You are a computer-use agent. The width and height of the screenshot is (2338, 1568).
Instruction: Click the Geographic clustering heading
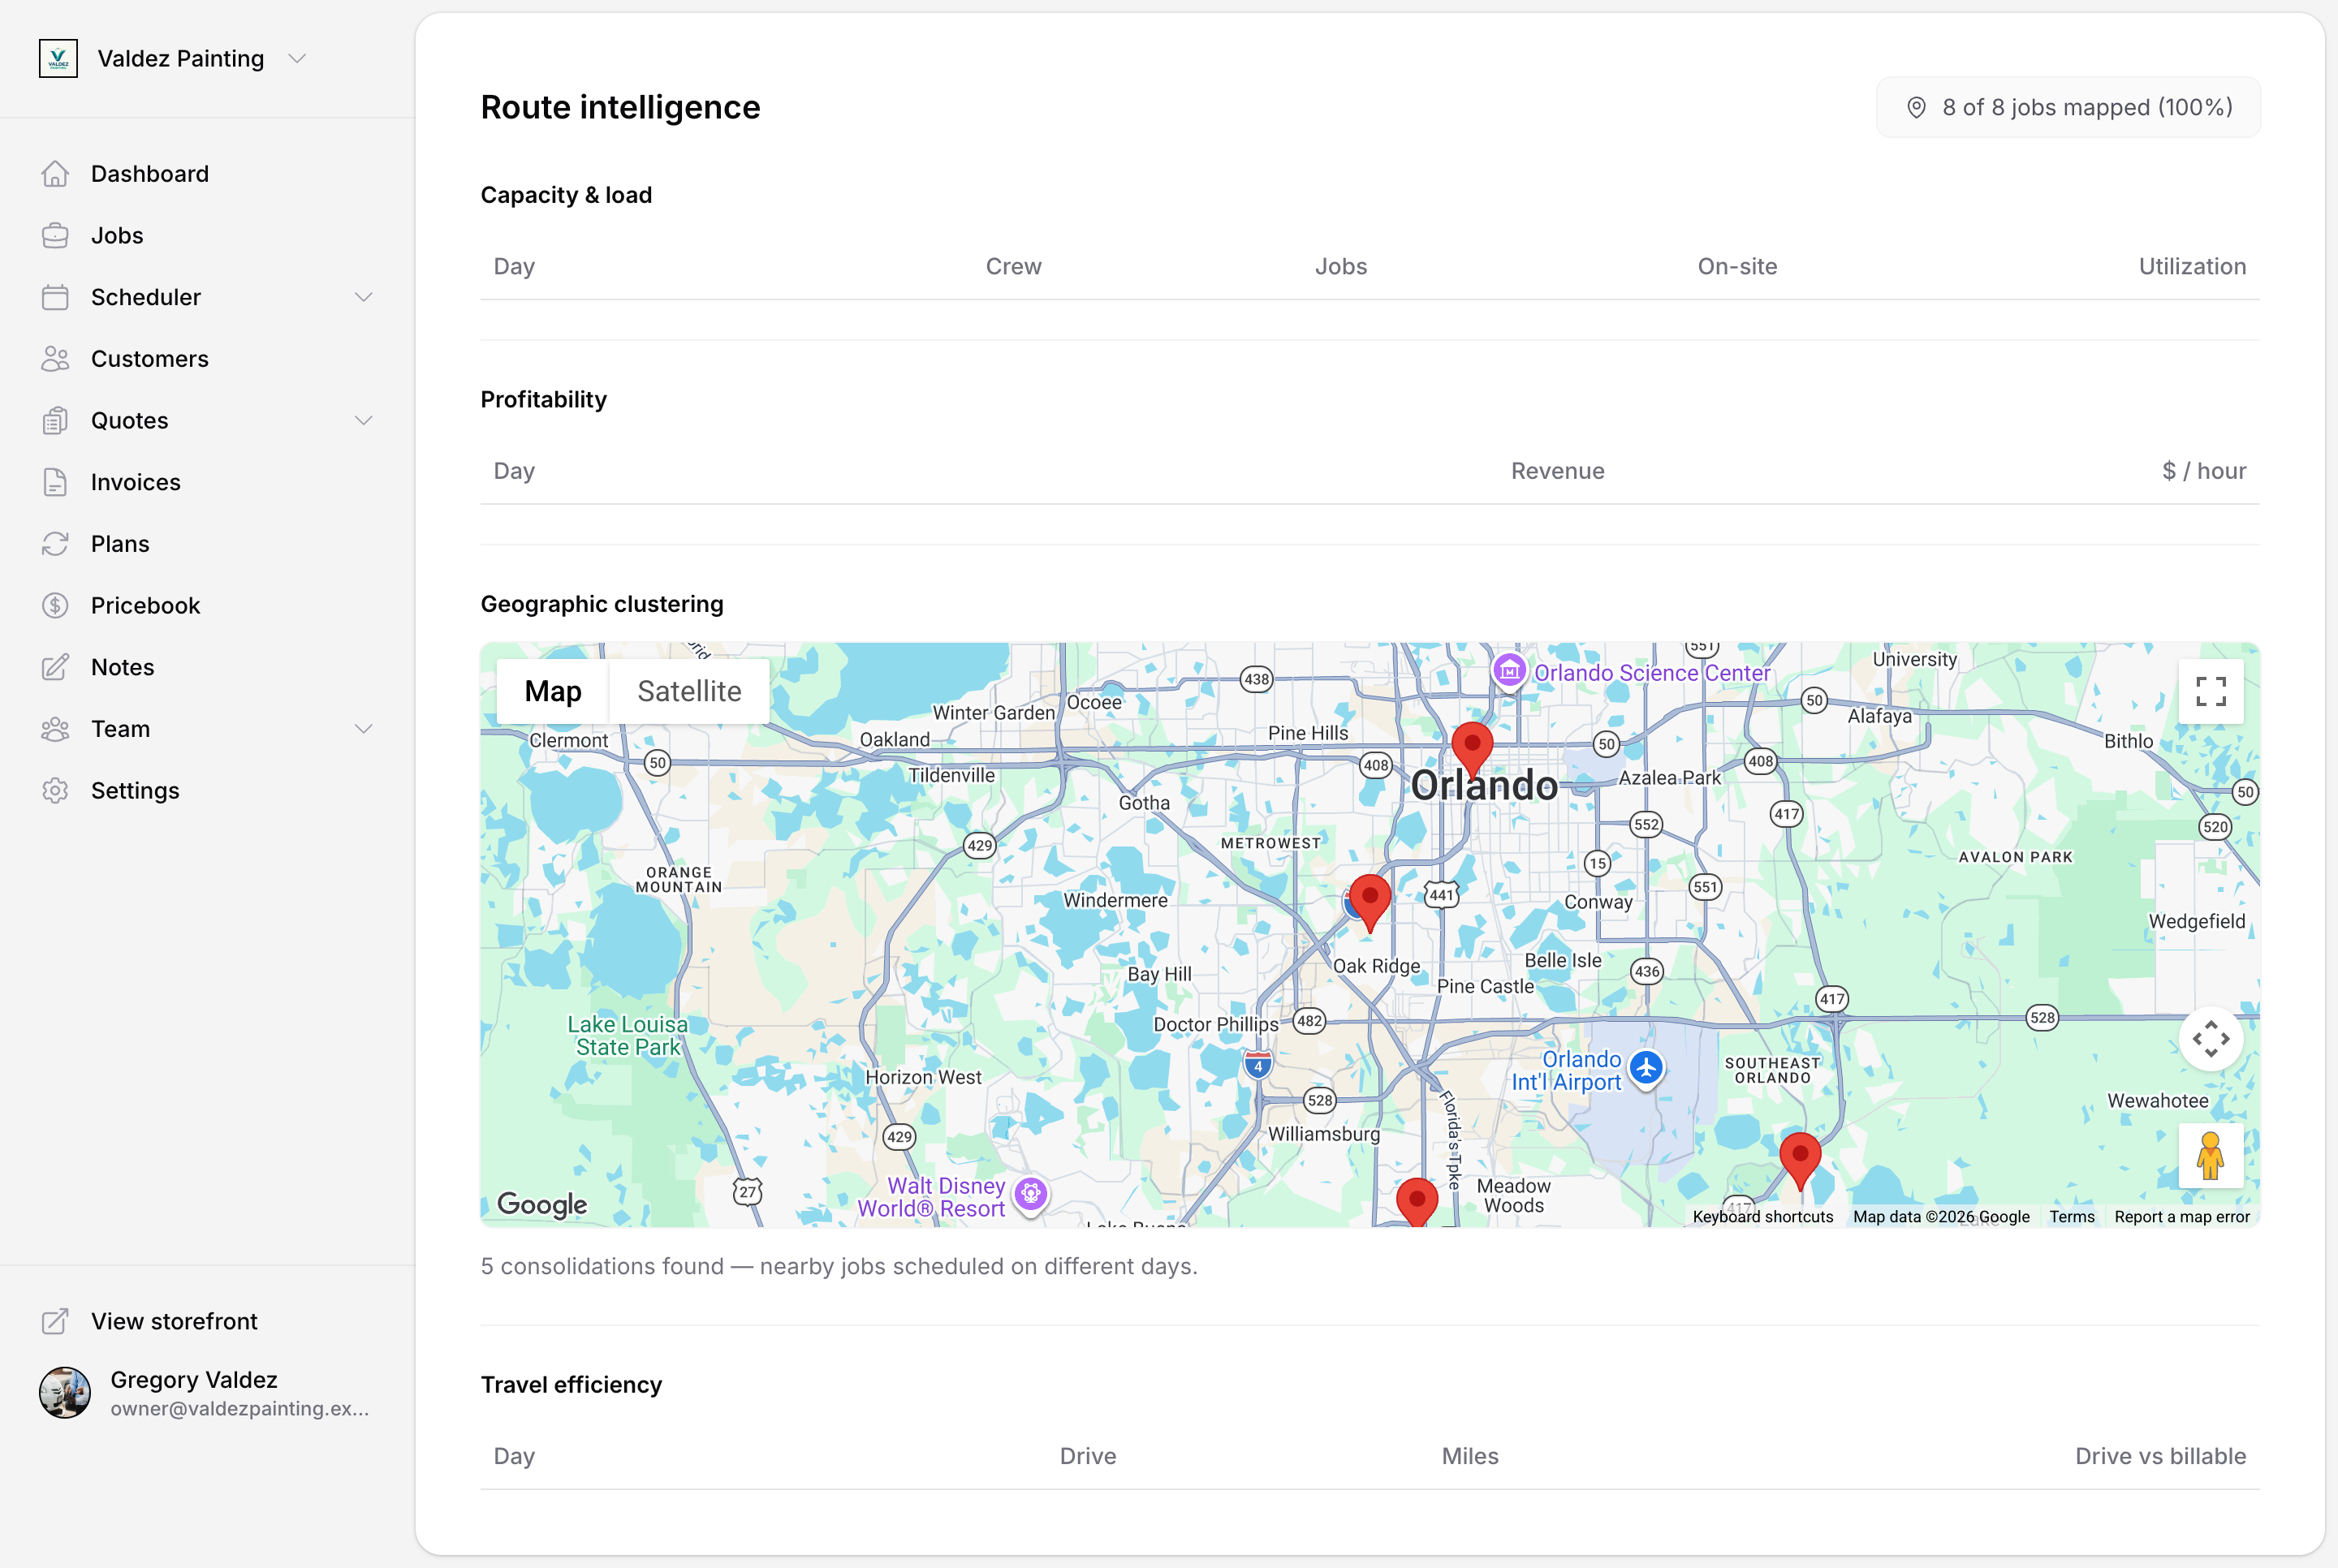pos(602,604)
